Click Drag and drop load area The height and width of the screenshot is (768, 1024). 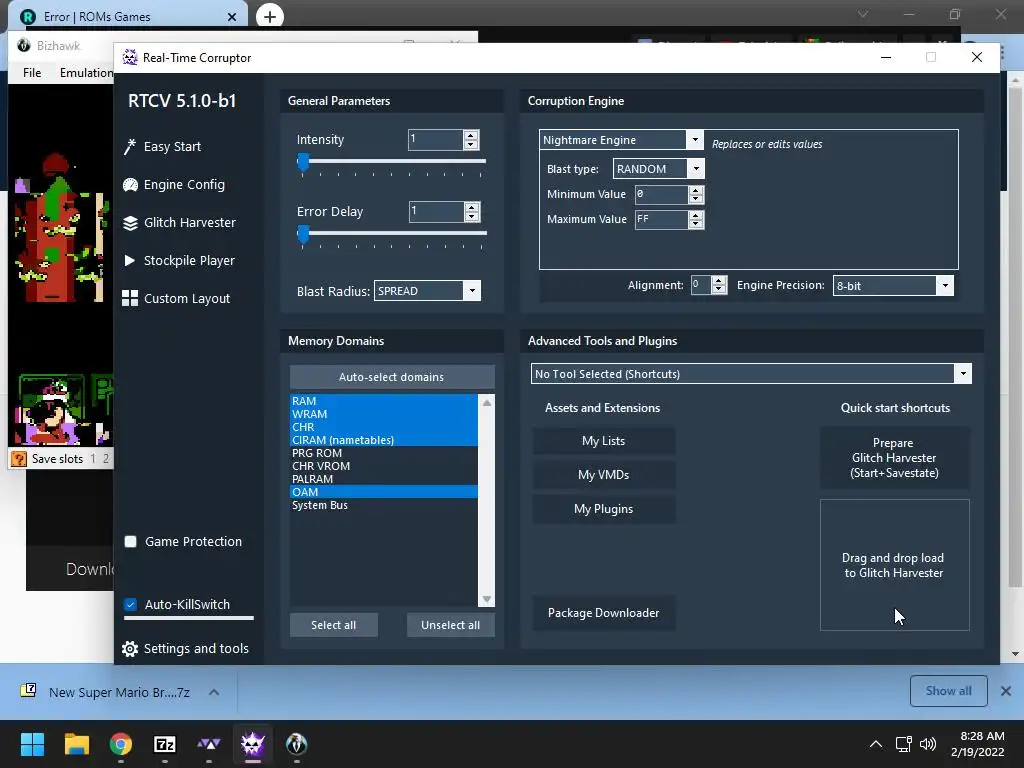[895, 565]
